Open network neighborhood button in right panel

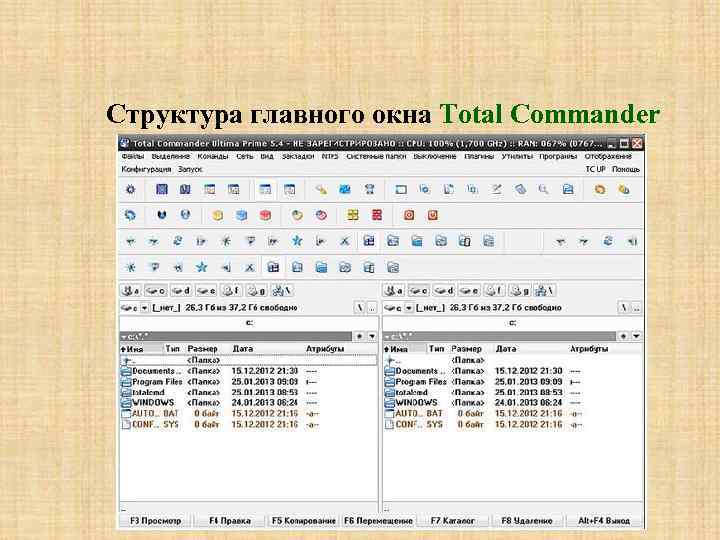pyautogui.click(x=546, y=291)
